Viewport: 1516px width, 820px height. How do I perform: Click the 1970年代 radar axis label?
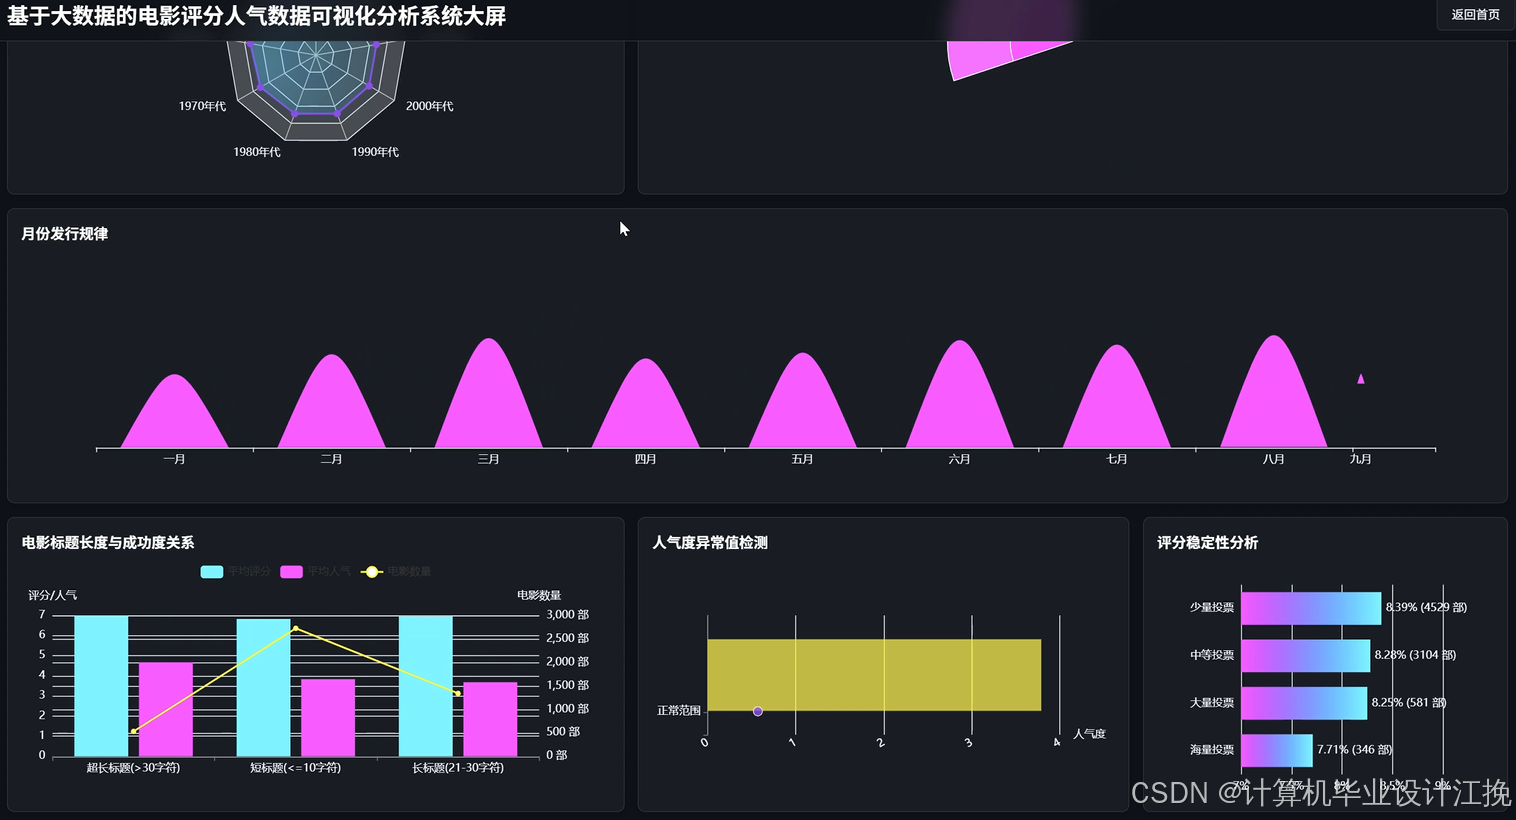point(202,106)
